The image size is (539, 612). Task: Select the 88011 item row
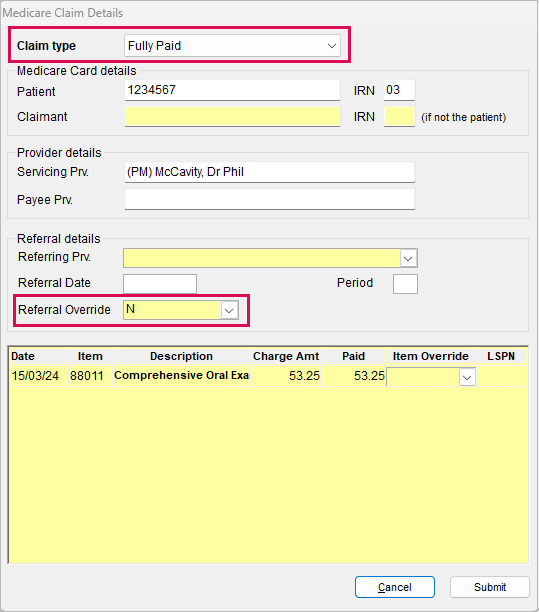pos(268,376)
